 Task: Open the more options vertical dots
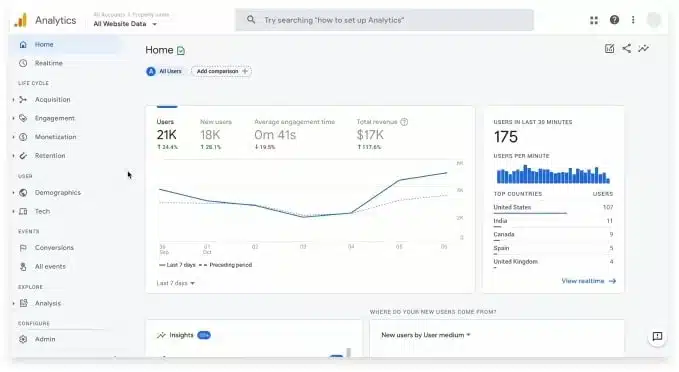(633, 20)
